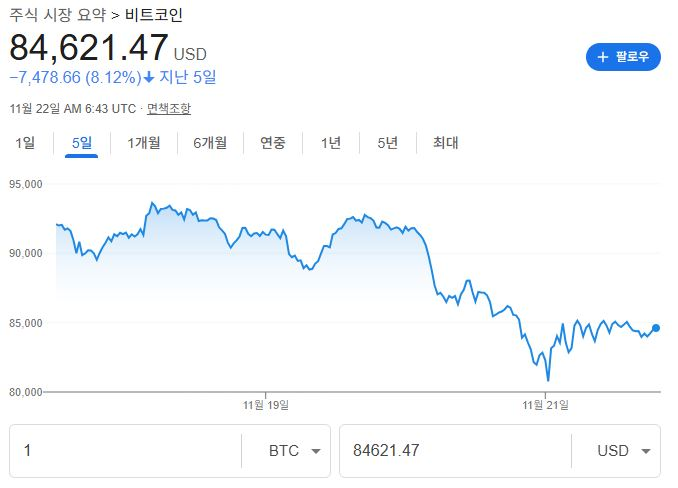Open the 면책조항 disclaimer link
Viewport: 678px width, 488px height.
coord(169,108)
